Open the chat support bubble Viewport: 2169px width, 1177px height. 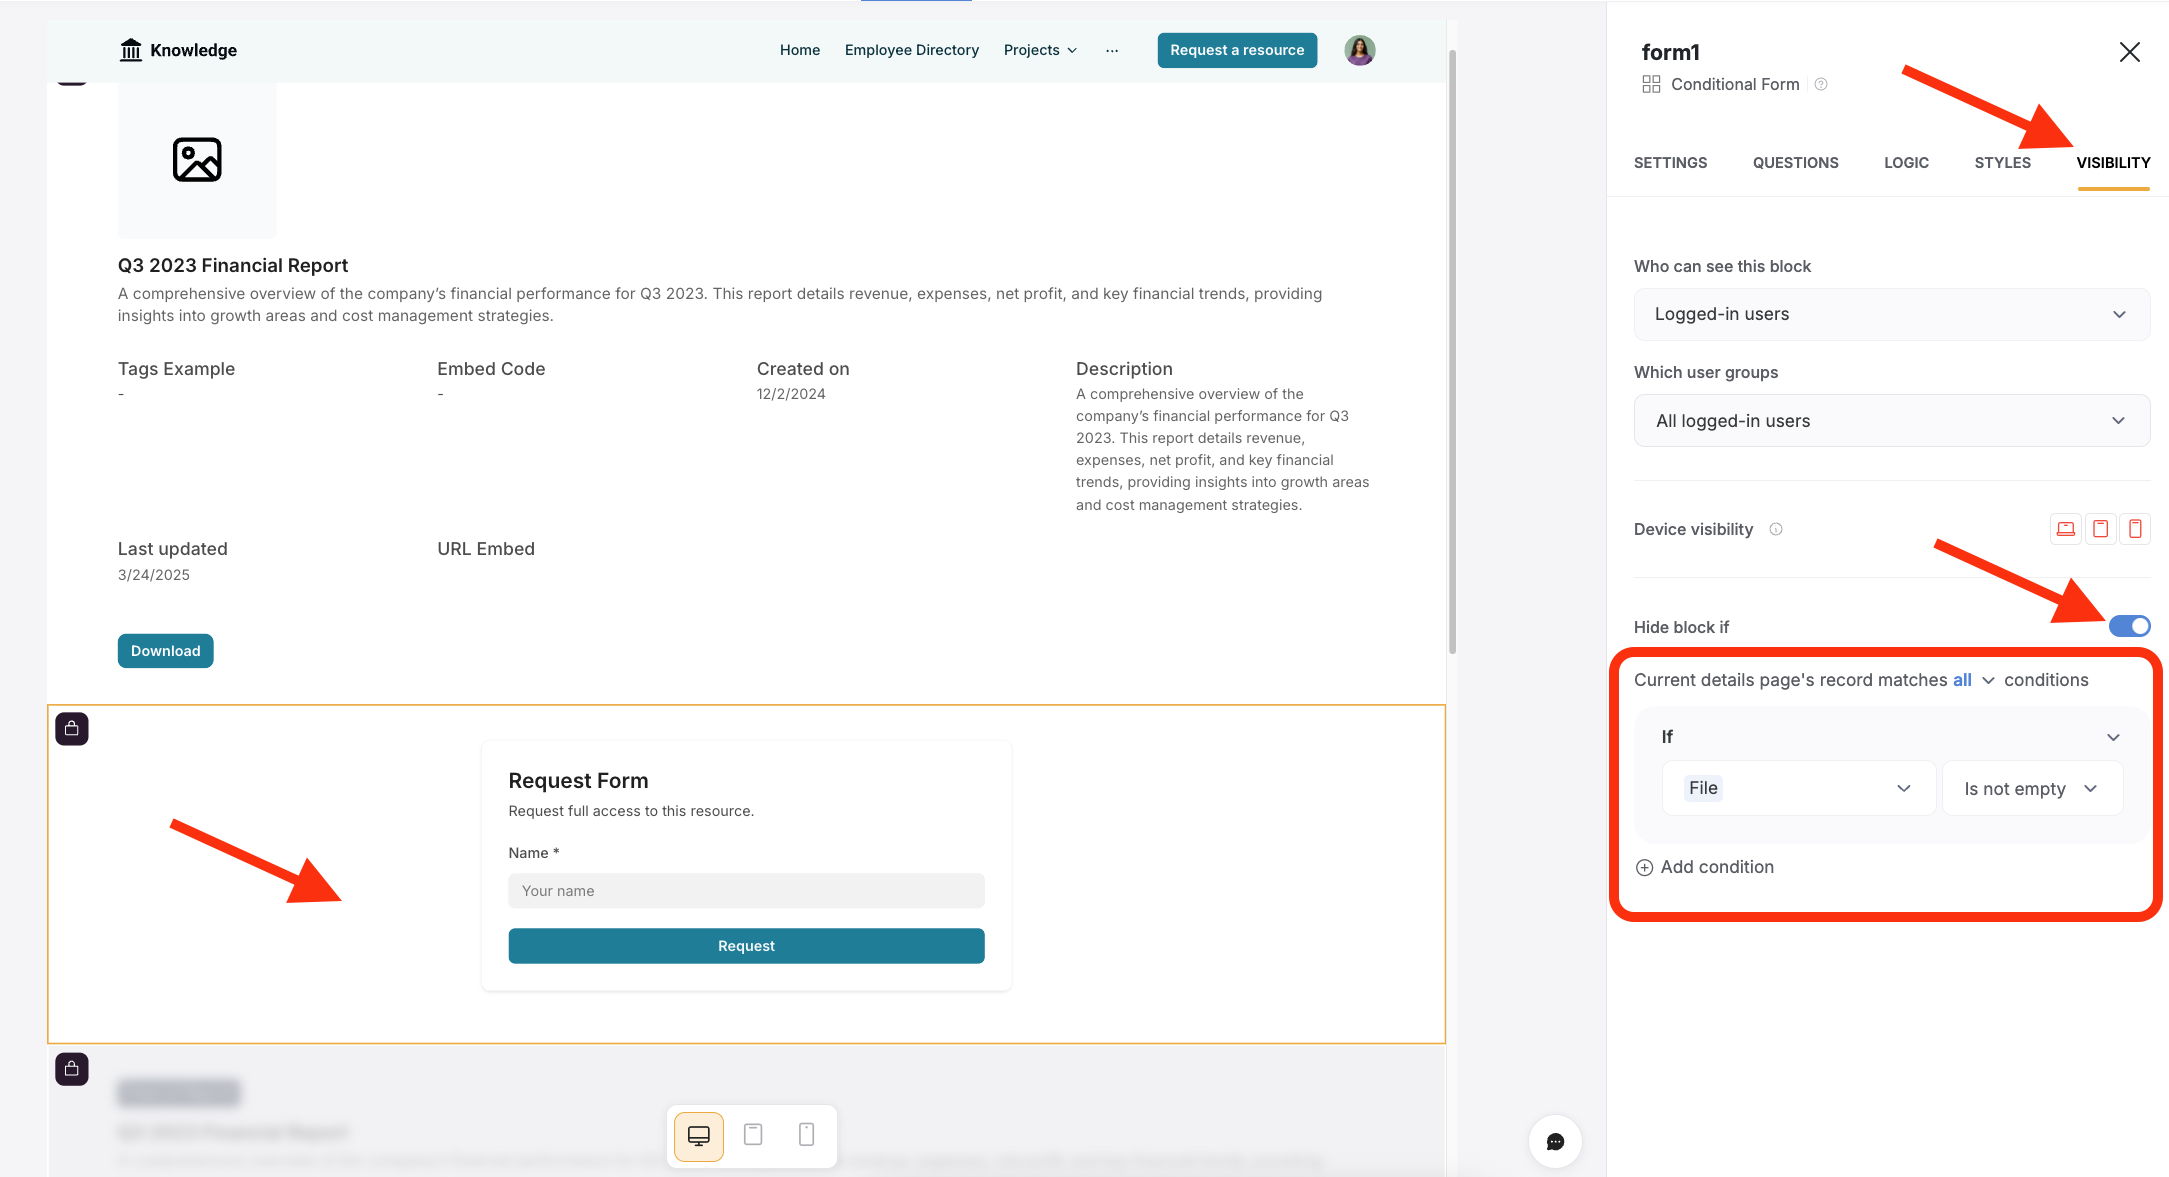coord(1555,1141)
